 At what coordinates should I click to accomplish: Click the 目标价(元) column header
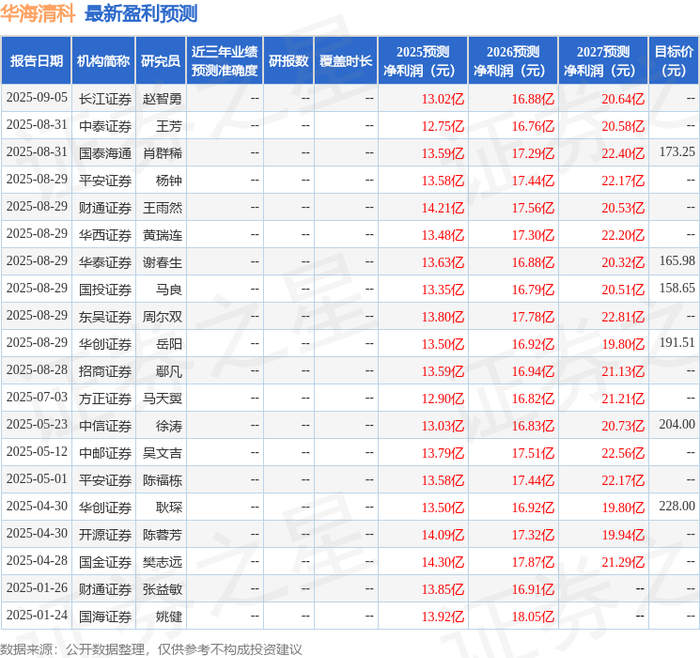pyautogui.click(x=674, y=61)
